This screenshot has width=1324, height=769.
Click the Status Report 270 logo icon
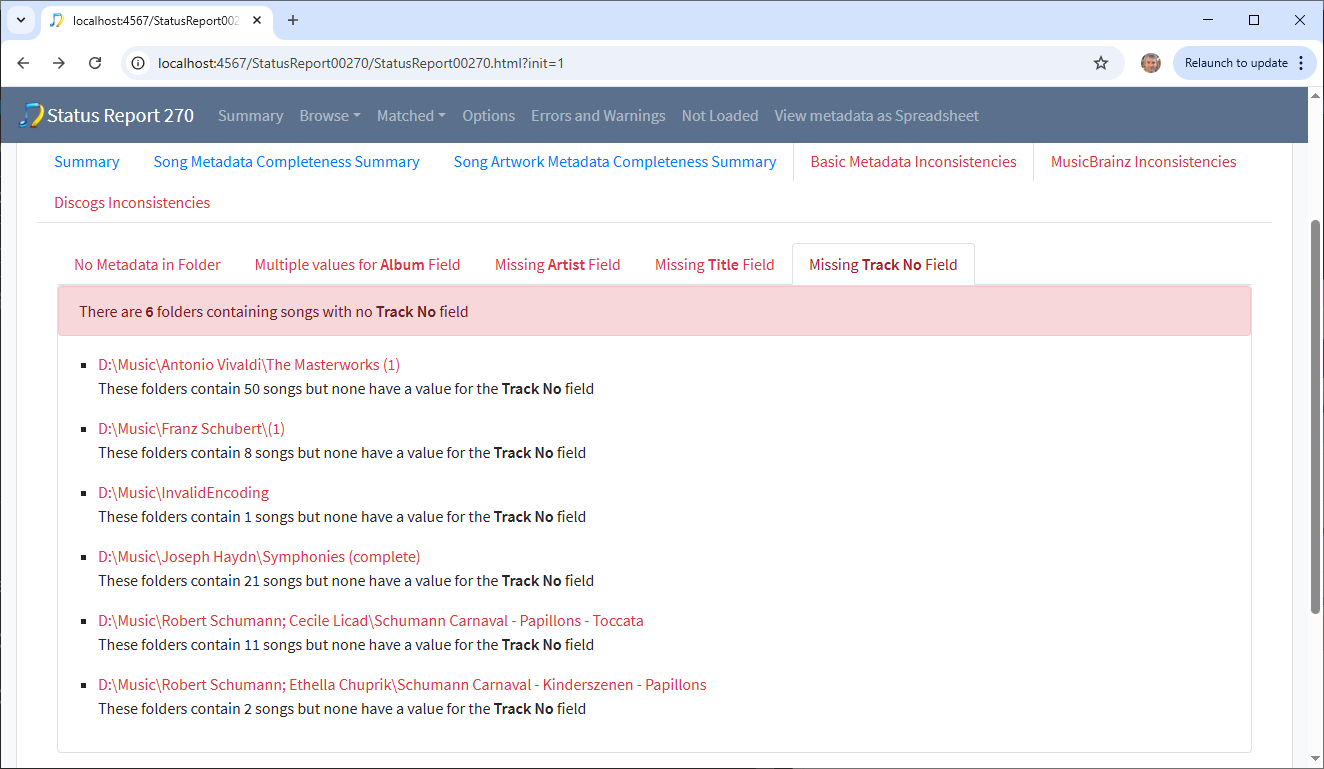31,115
